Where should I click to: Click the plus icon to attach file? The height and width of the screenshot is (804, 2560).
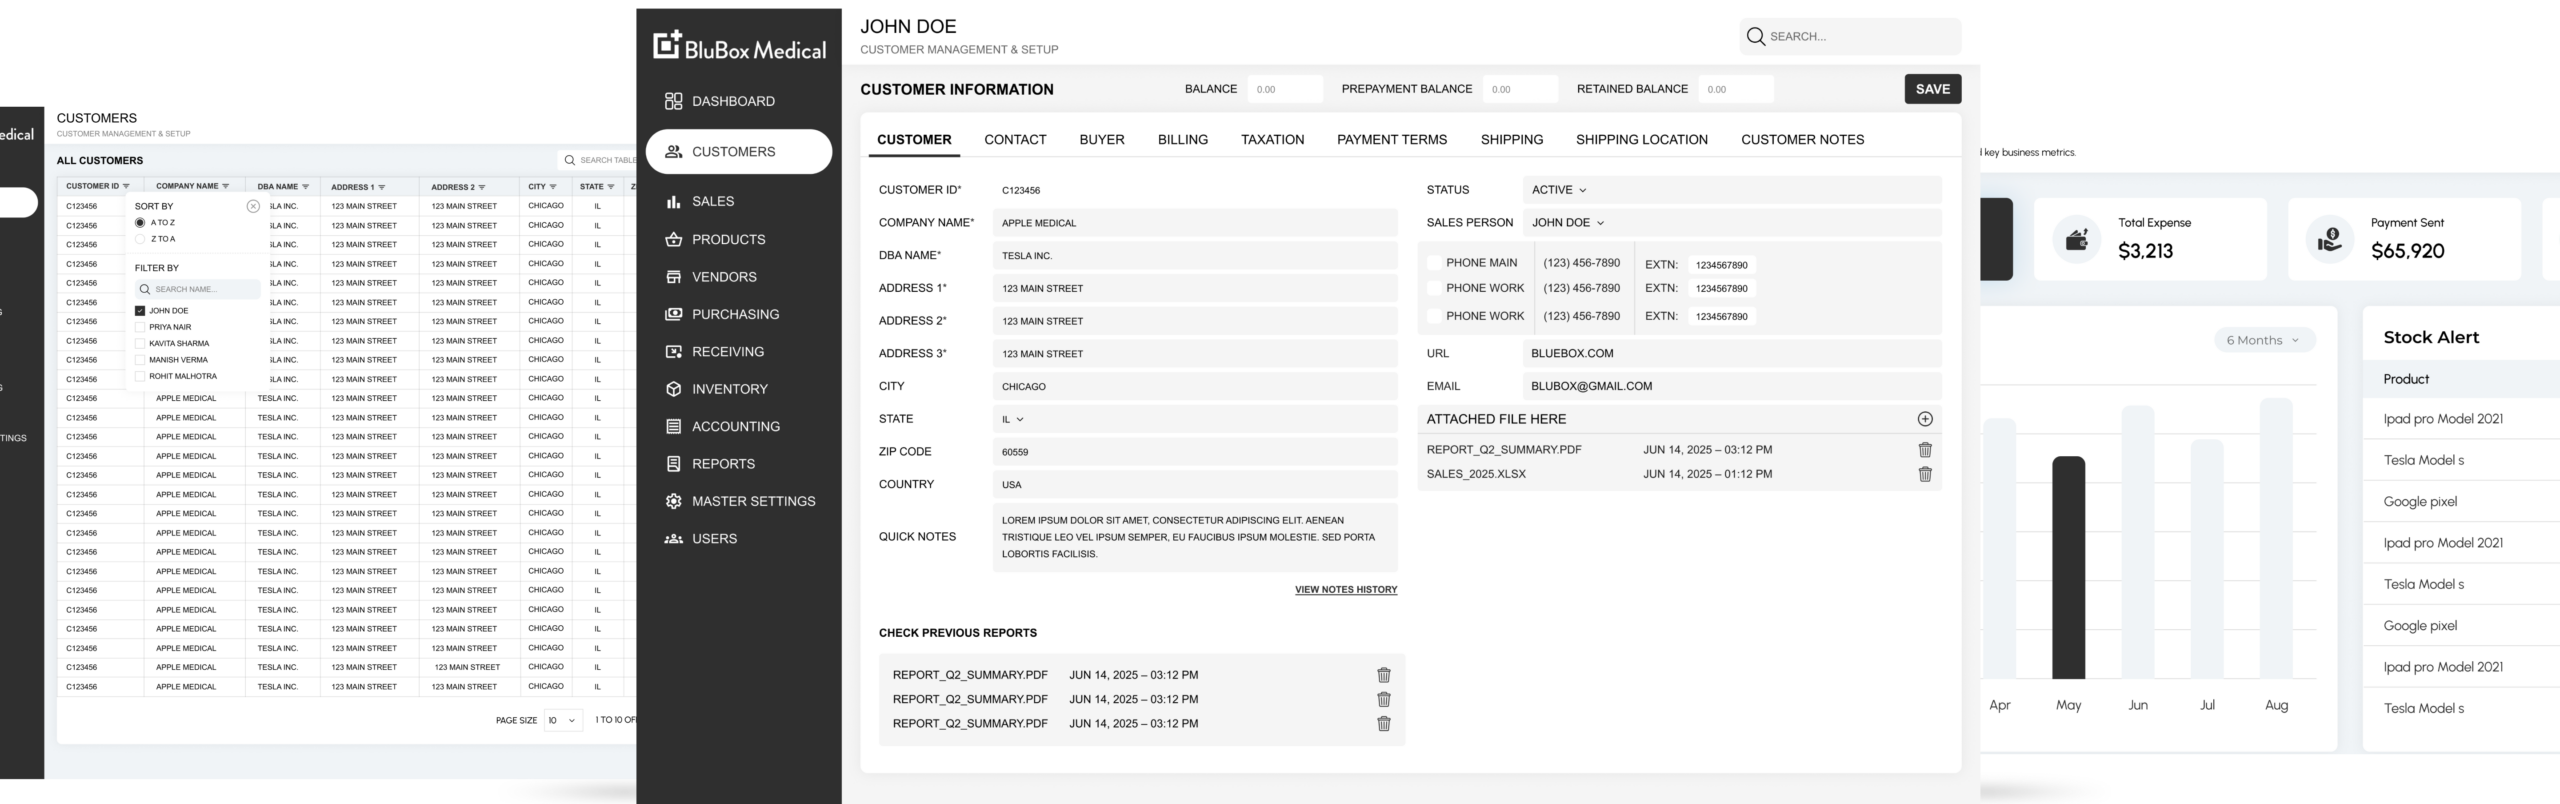tap(1924, 419)
